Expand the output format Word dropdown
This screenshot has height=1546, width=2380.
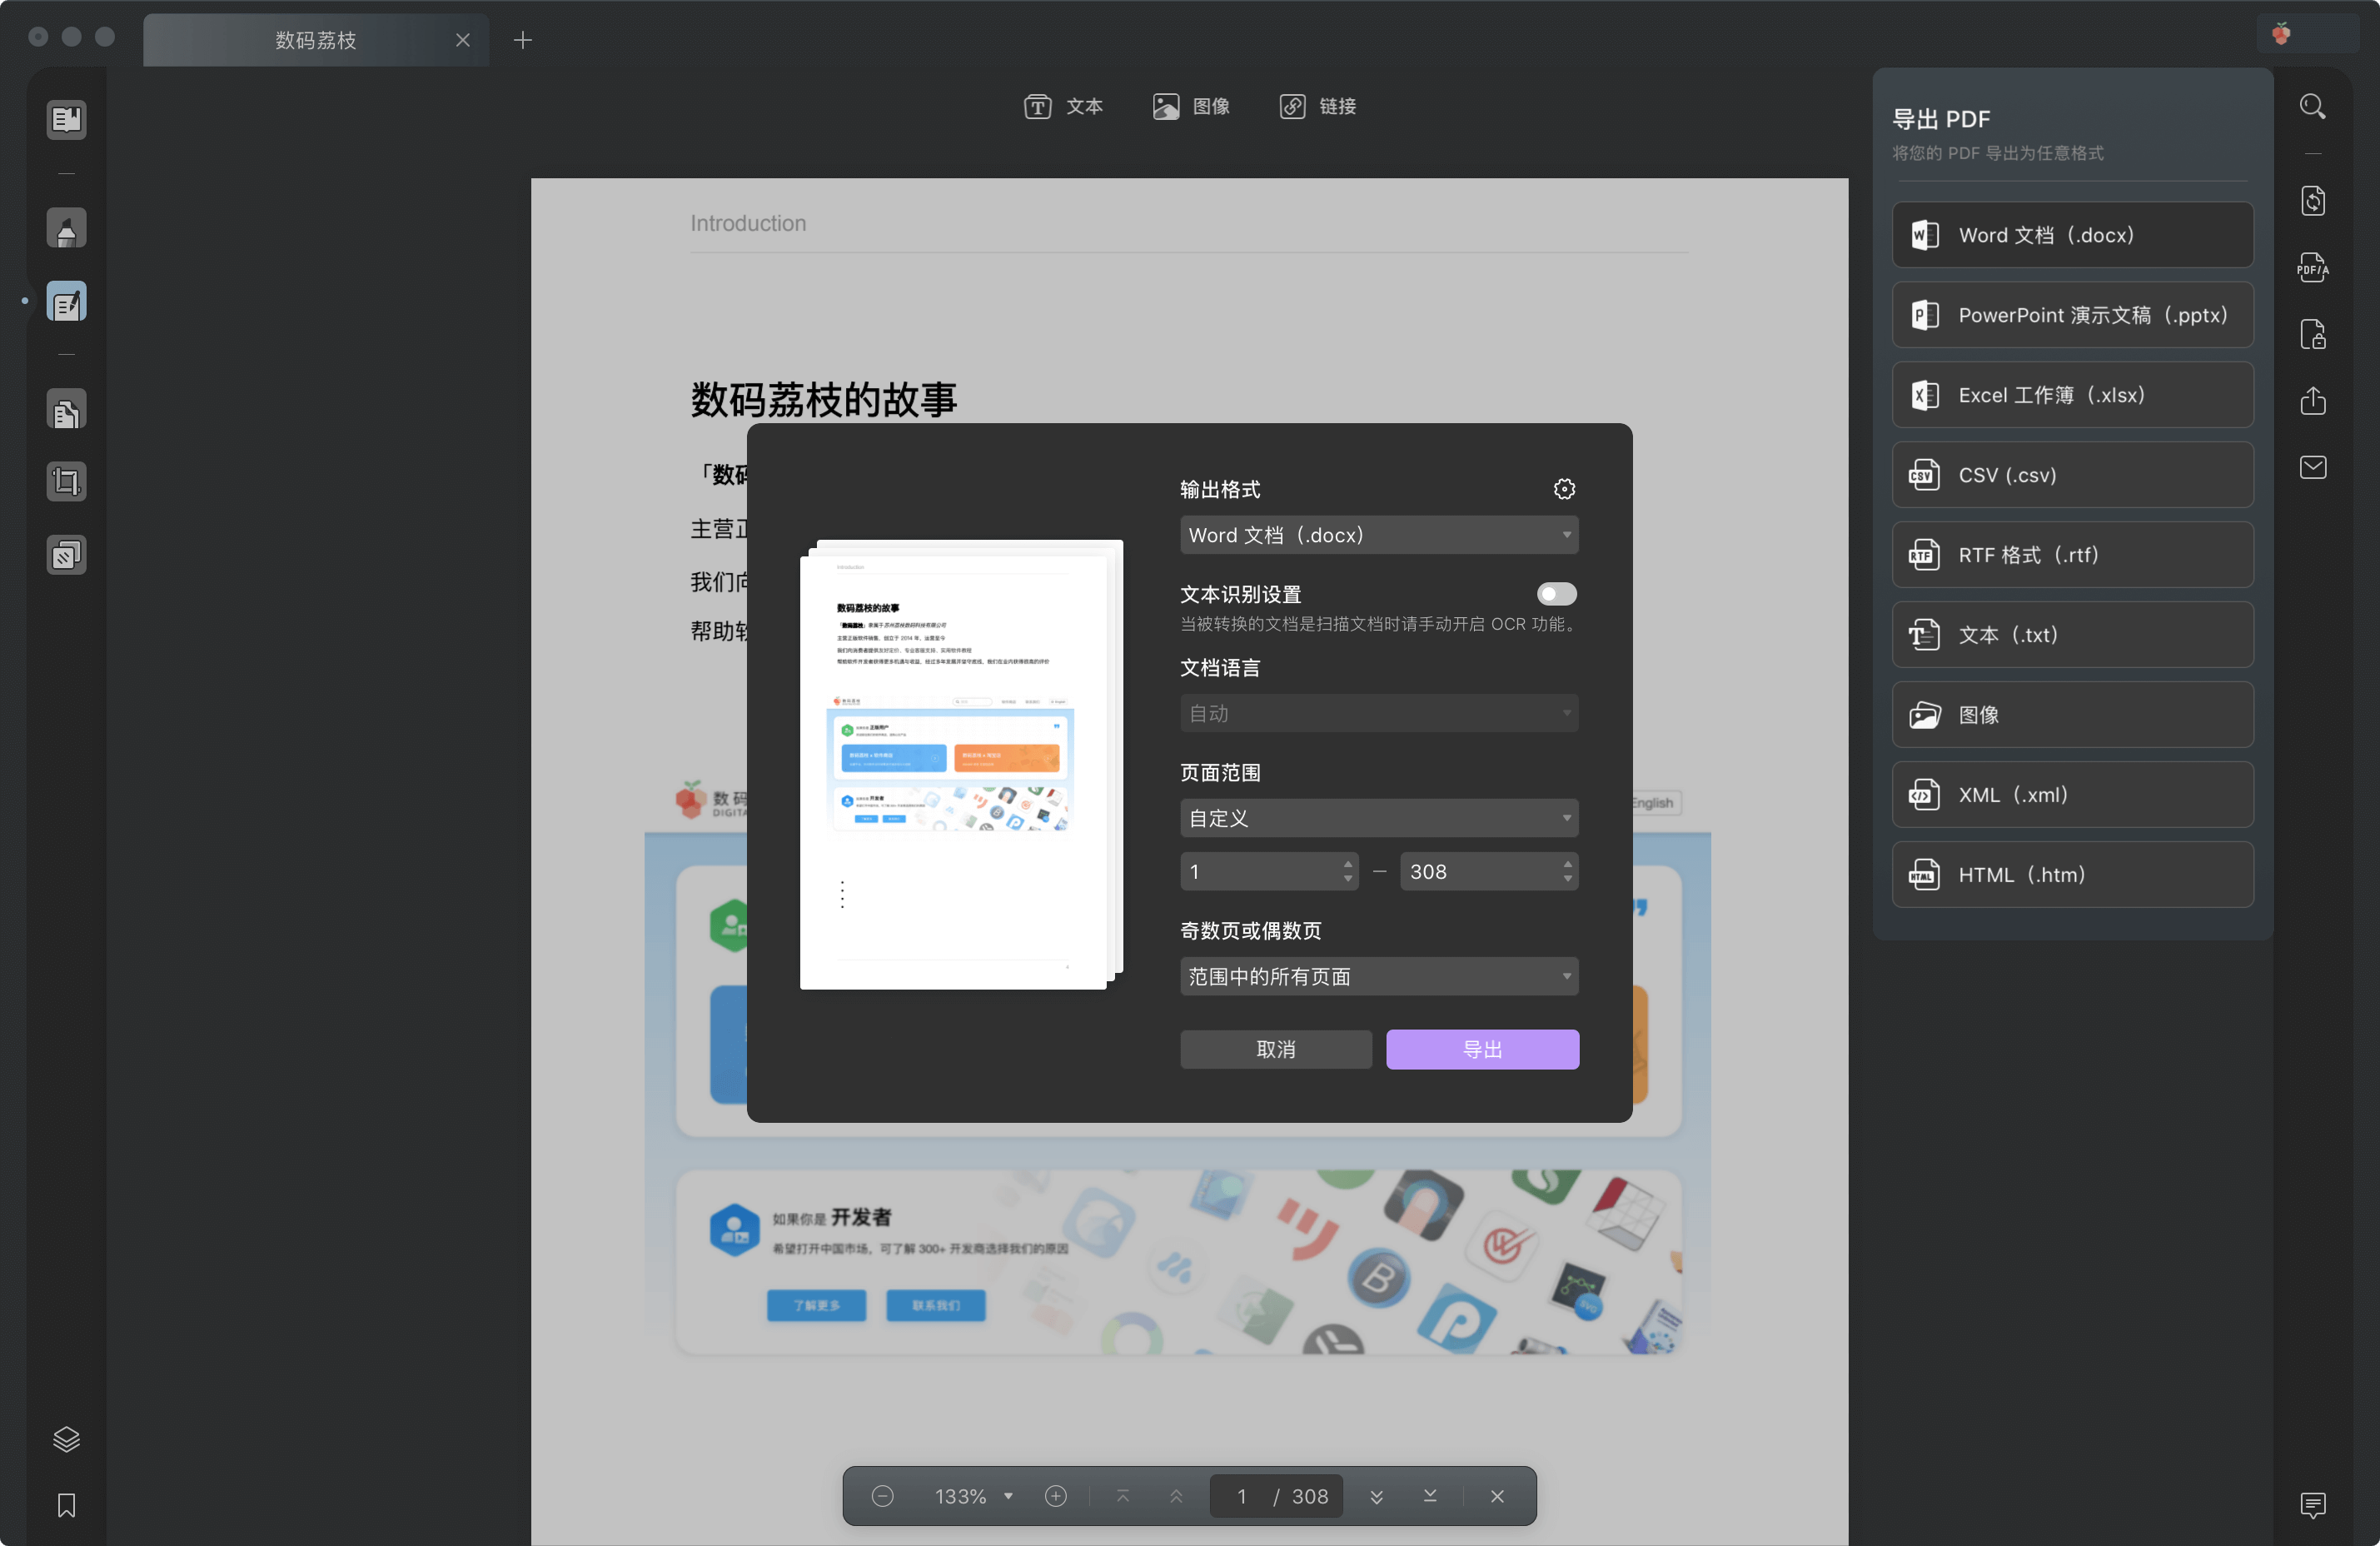[x=1378, y=535]
